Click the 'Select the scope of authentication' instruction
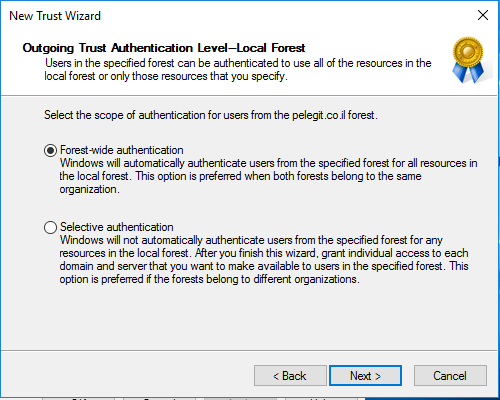 [x=211, y=115]
